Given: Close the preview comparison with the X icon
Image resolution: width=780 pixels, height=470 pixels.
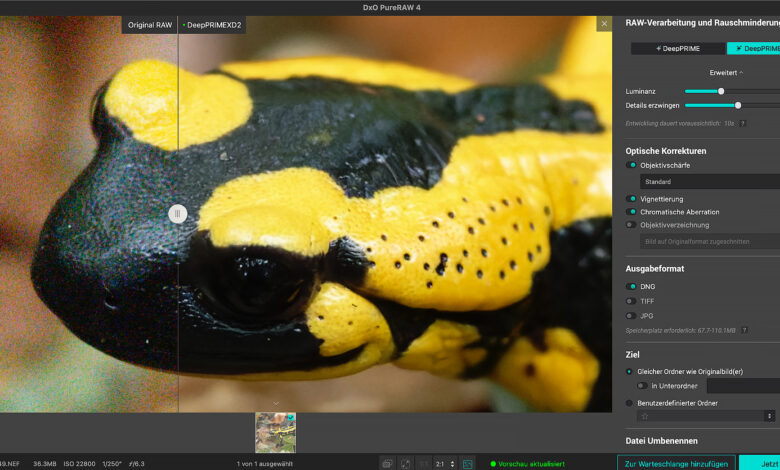Looking at the screenshot, I should point(603,23).
